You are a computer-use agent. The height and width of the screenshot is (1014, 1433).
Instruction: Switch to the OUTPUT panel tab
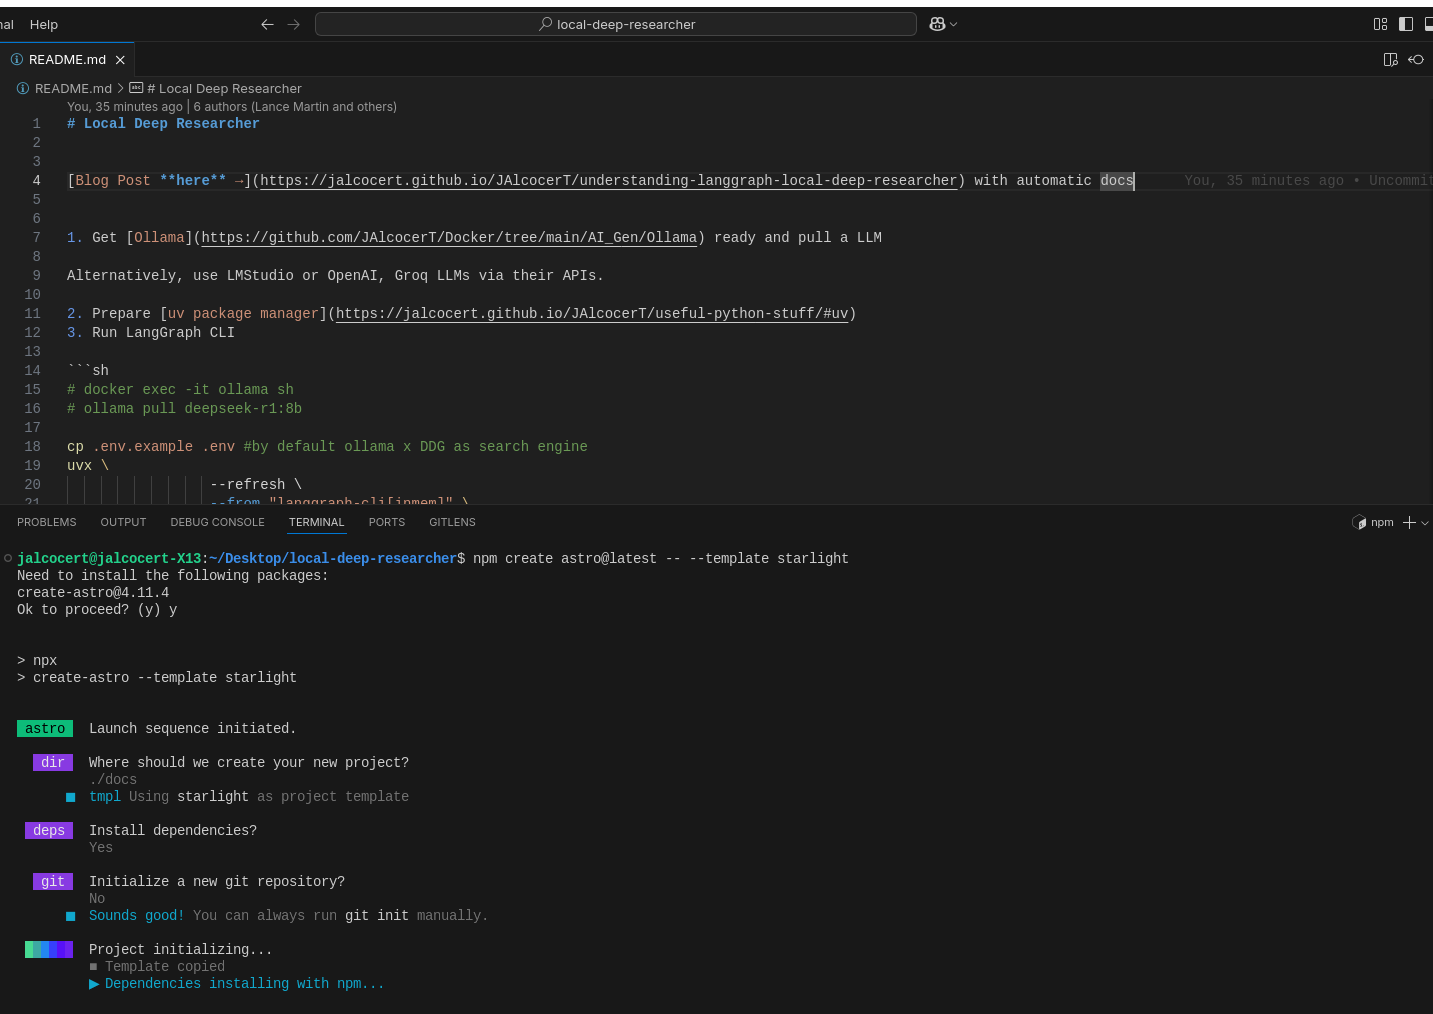click(x=123, y=522)
